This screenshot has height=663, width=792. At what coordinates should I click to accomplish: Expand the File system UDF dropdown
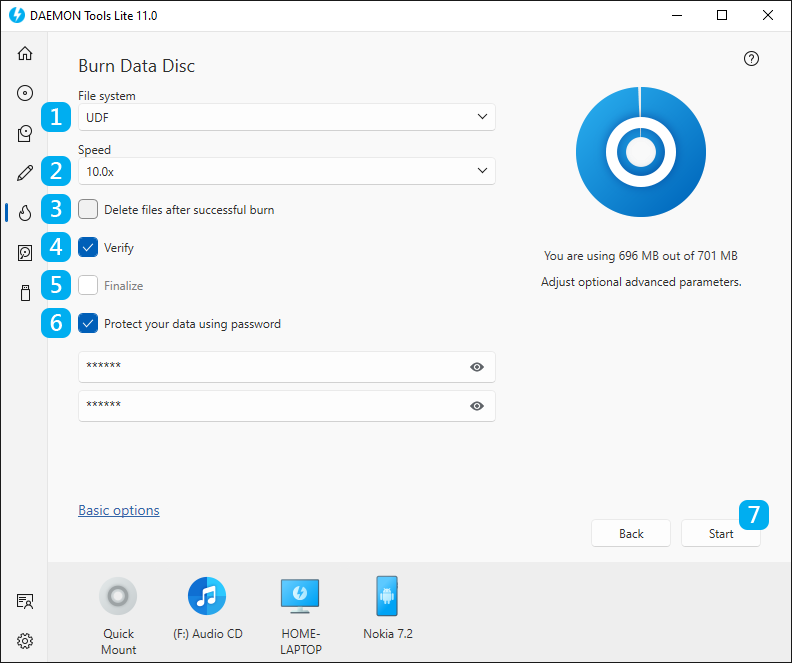(x=286, y=117)
